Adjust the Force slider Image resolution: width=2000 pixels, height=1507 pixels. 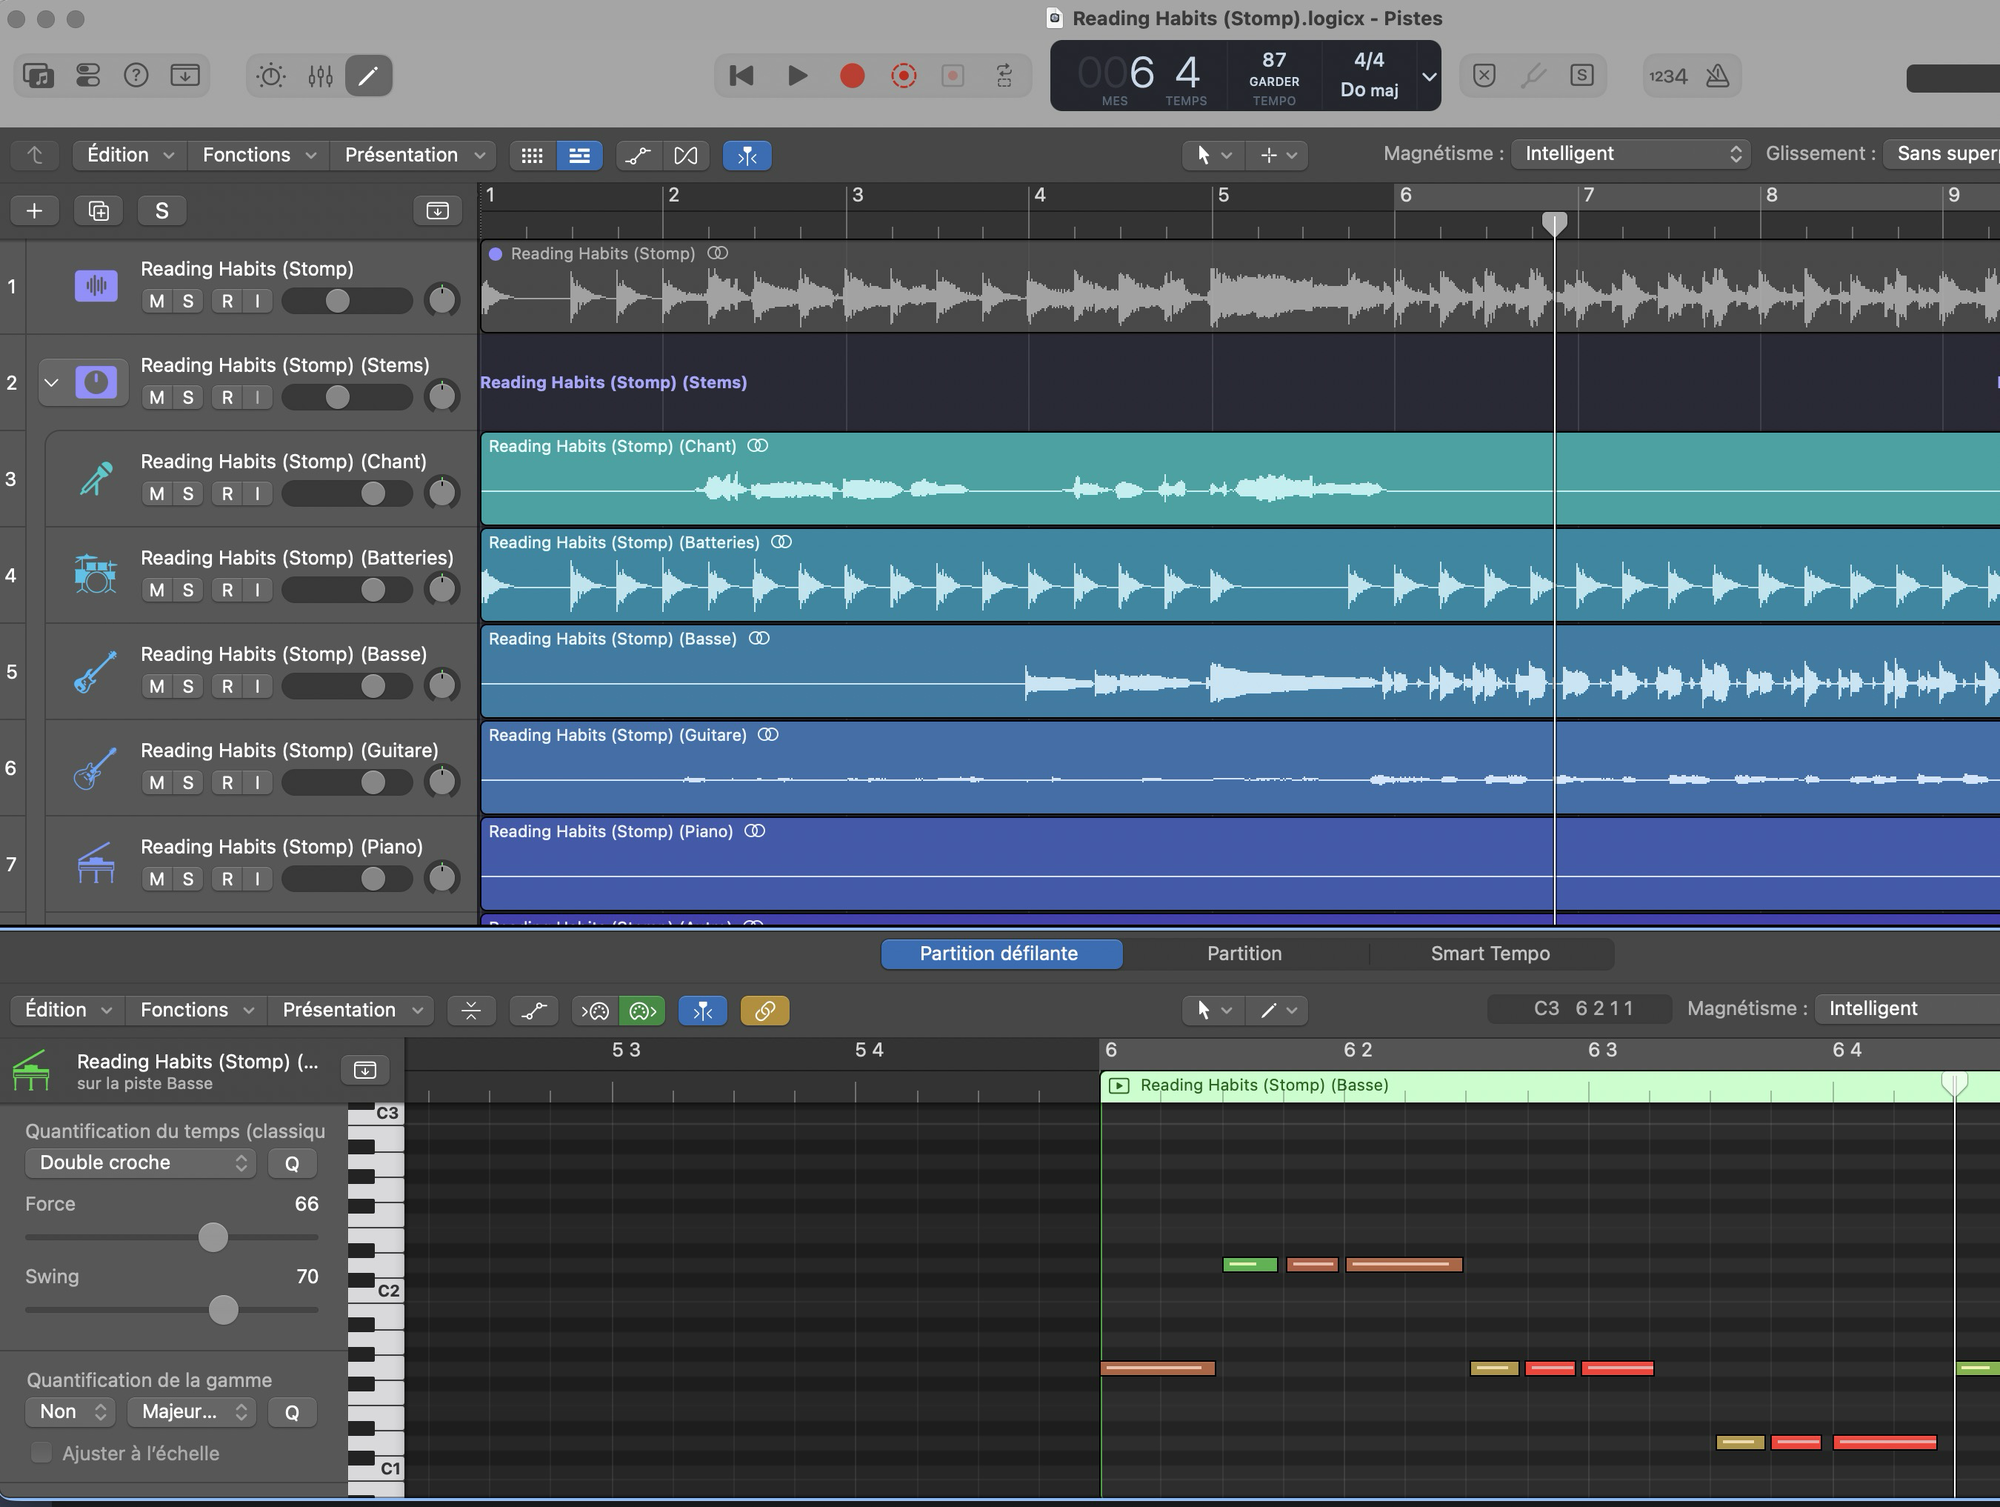(x=213, y=1238)
